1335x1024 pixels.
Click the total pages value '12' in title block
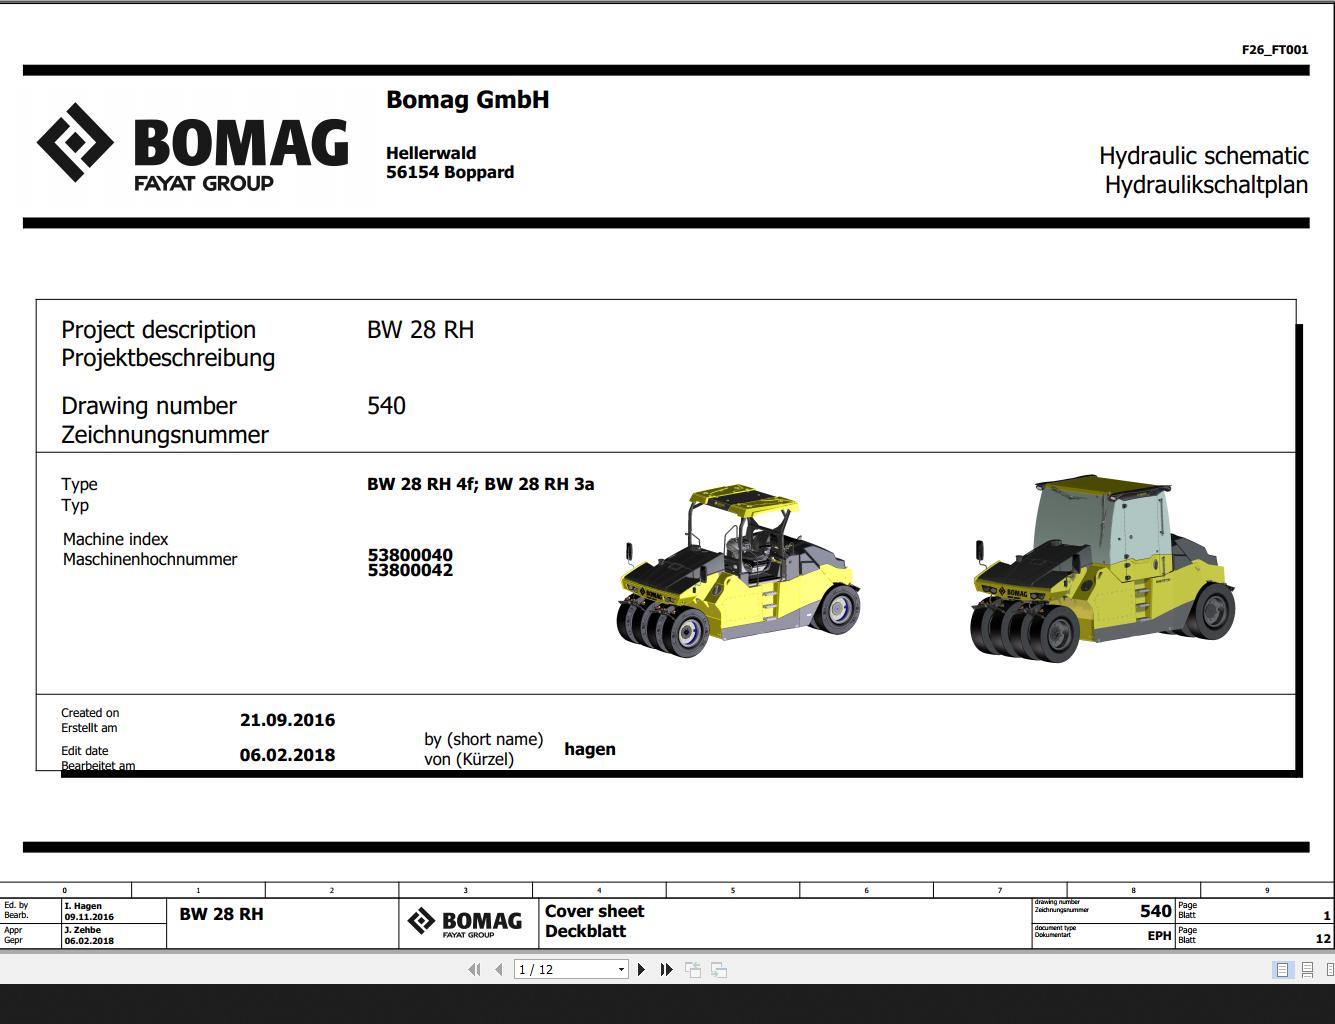pos(1323,938)
